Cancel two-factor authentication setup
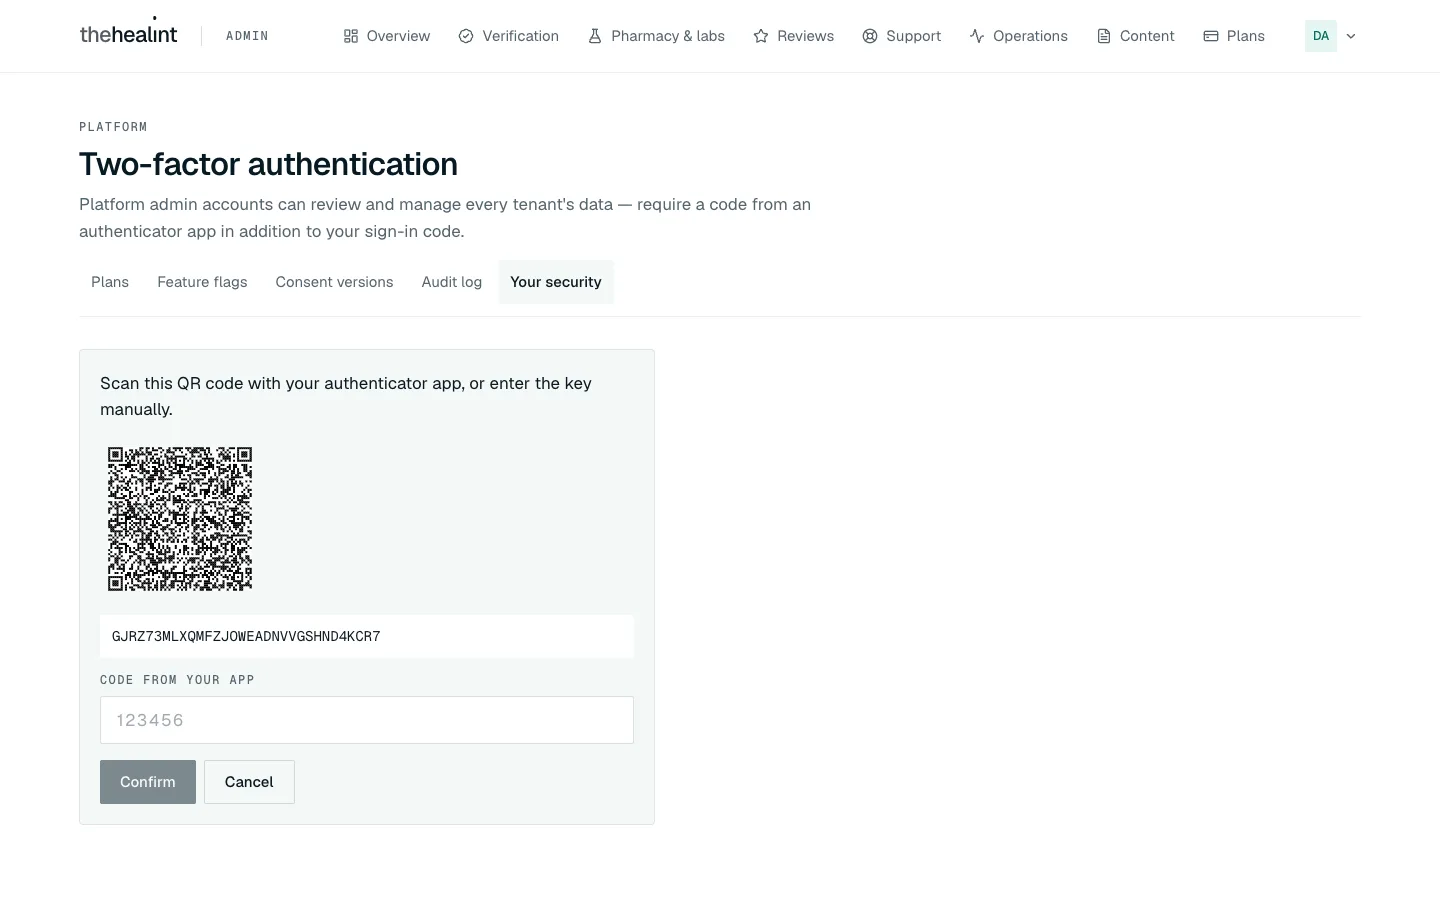 tap(249, 782)
